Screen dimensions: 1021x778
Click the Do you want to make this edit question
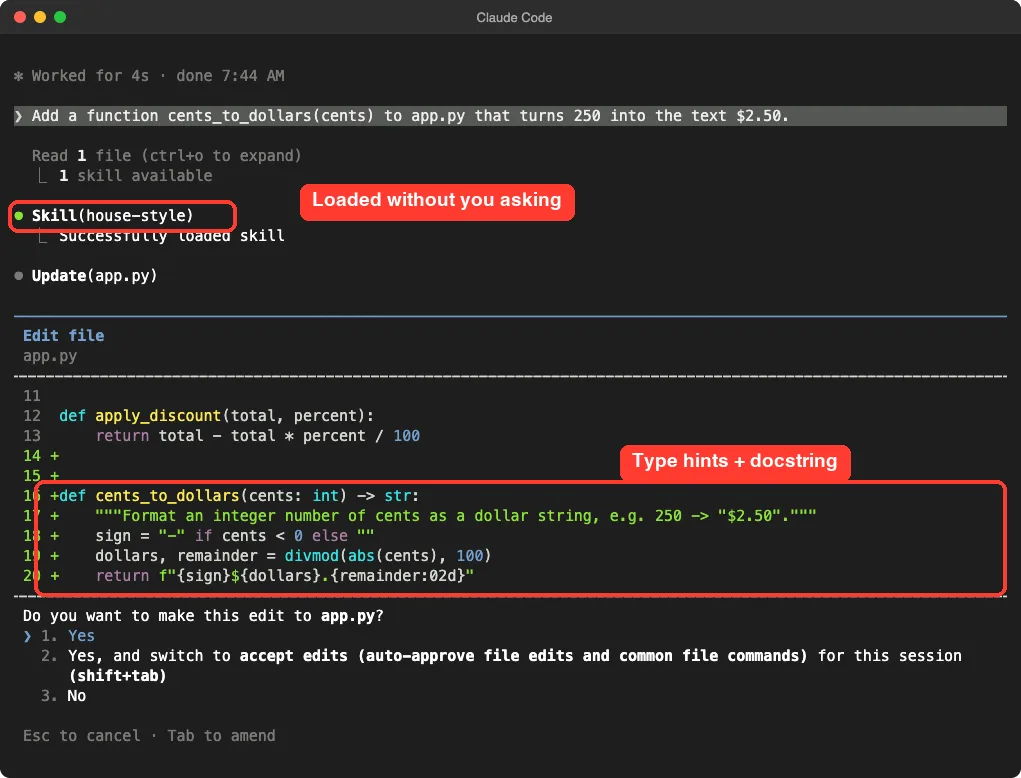click(x=203, y=615)
